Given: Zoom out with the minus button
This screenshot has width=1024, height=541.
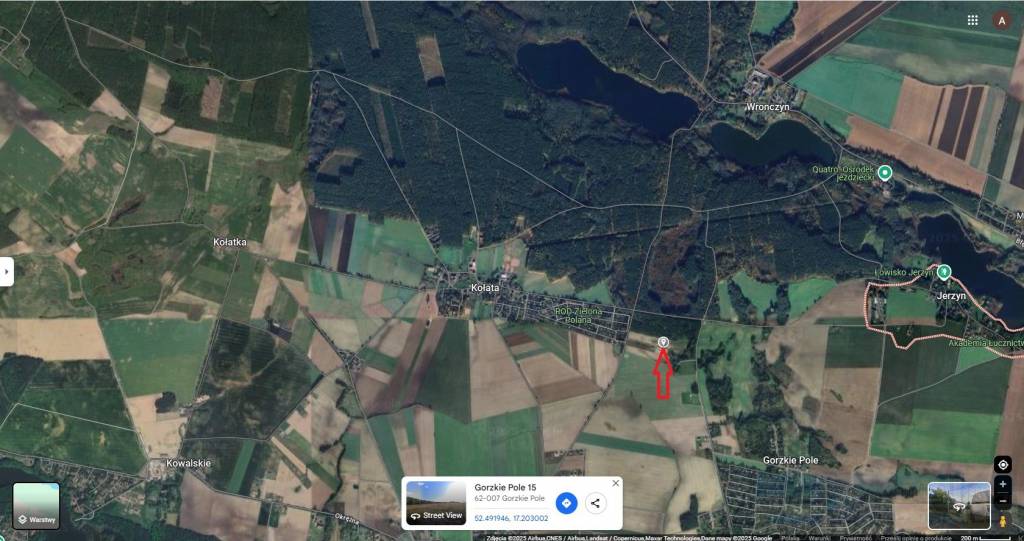Looking at the screenshot, I should pyautogui.click(x=1002, y=501).
